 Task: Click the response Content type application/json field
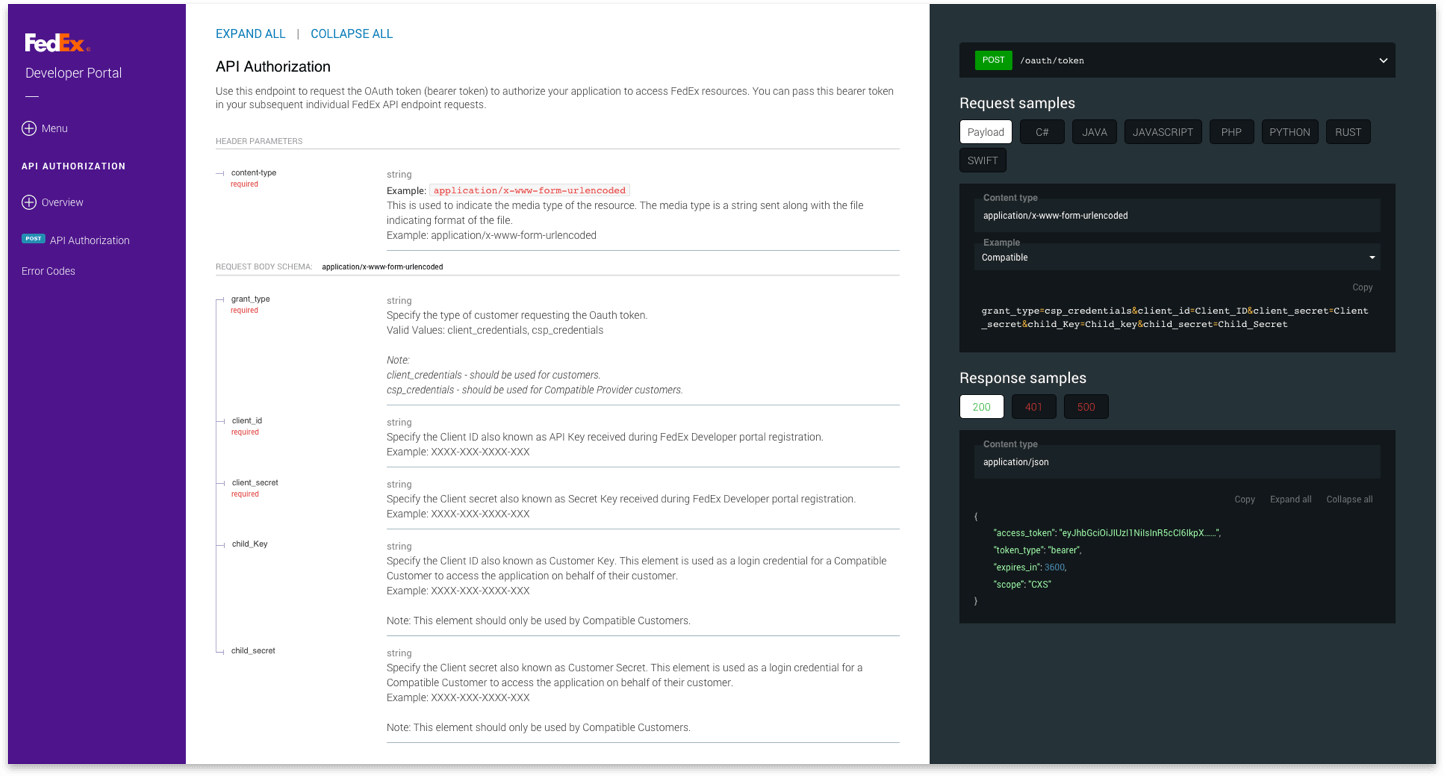1177,462
